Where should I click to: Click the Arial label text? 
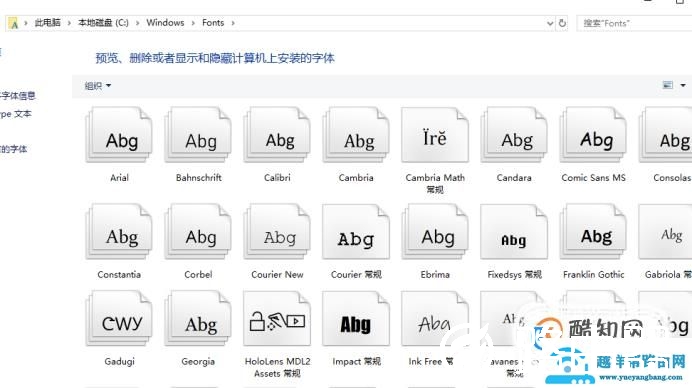pyautogui.click(x=119, y=178)
